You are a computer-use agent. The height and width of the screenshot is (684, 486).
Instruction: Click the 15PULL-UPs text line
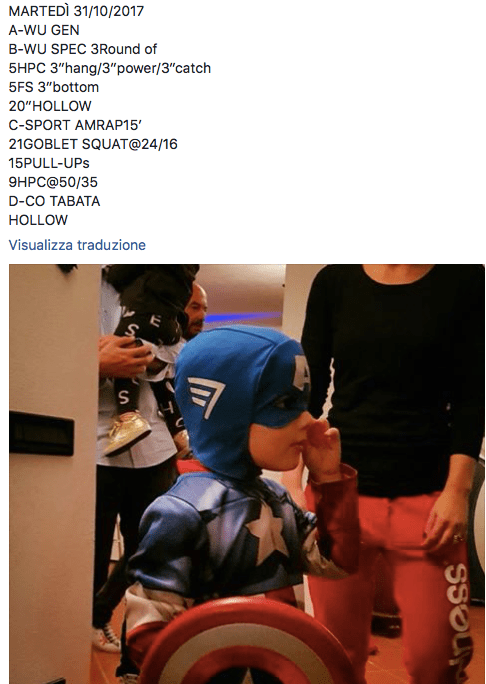click(49, 163)
